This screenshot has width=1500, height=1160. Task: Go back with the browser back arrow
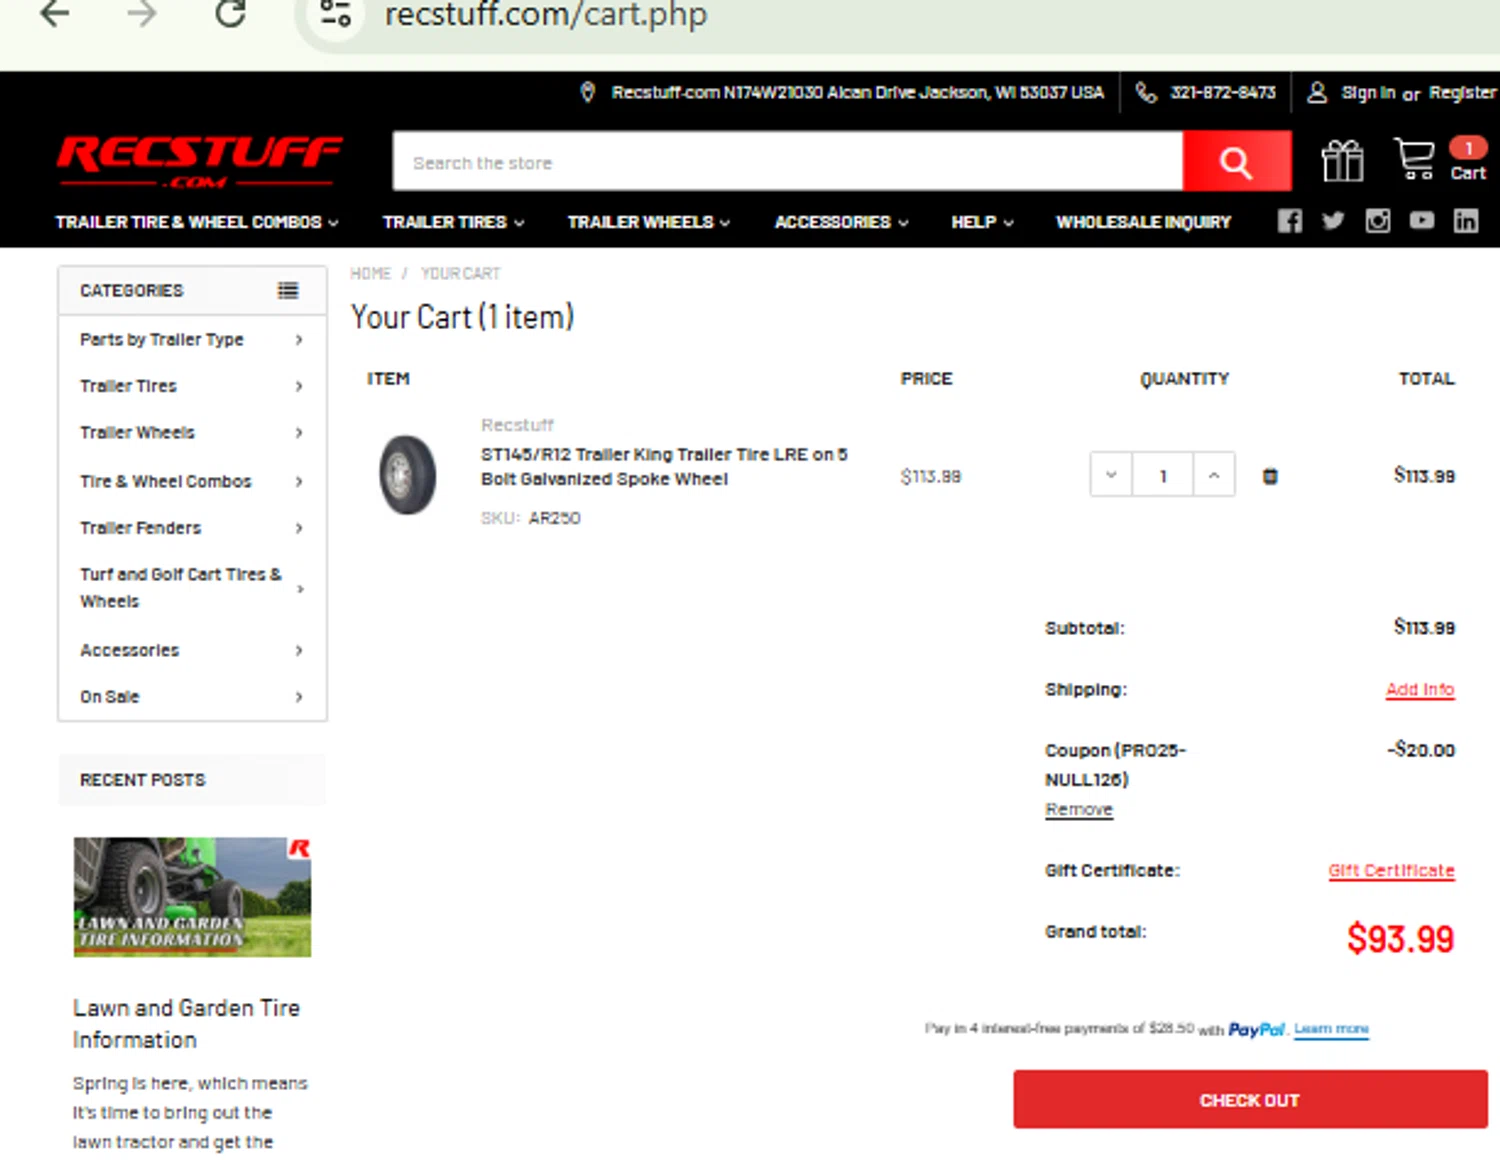point(55,14)
